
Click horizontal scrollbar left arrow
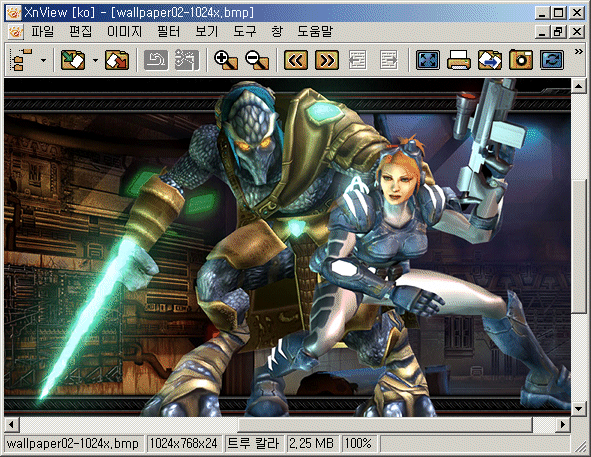(12, 425)
